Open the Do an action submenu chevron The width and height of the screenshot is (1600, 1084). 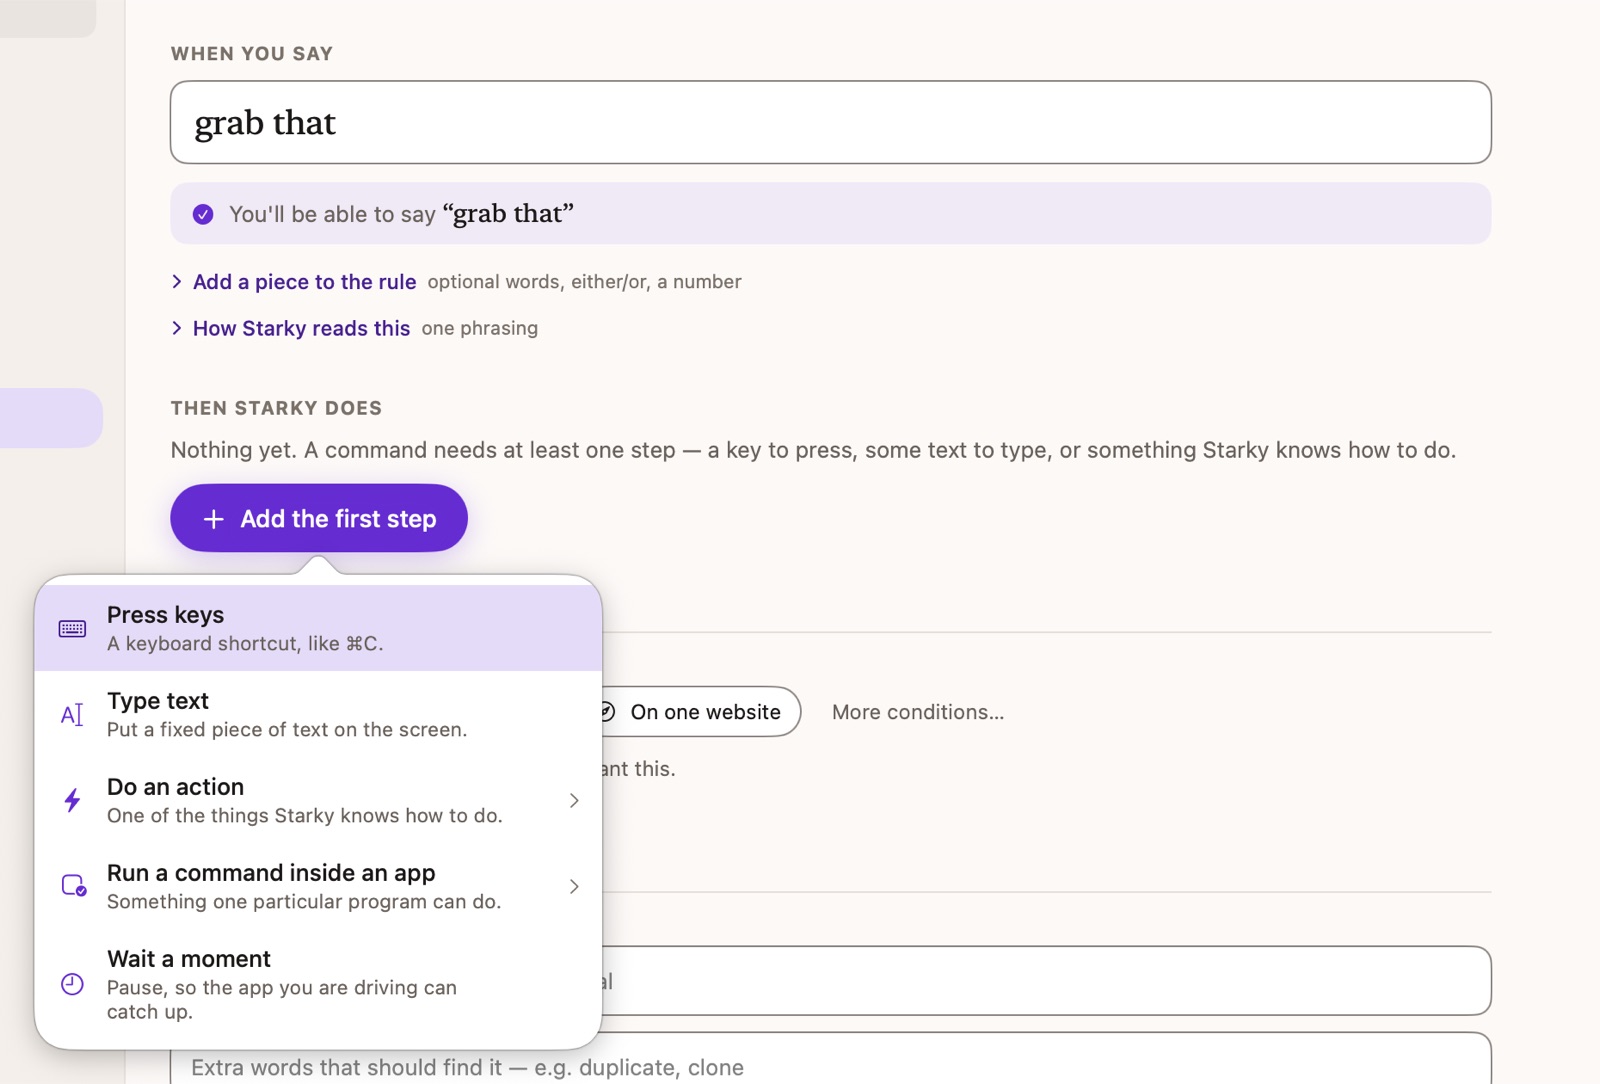(x=574, y=800)
